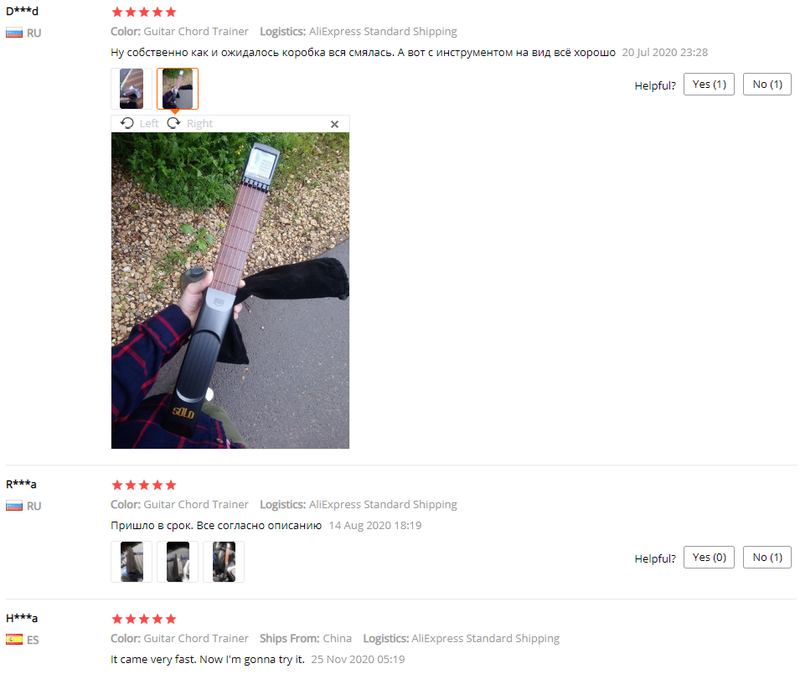Click the five-star rating of R***a's review
800x679 pixels.
click(144, 485)
